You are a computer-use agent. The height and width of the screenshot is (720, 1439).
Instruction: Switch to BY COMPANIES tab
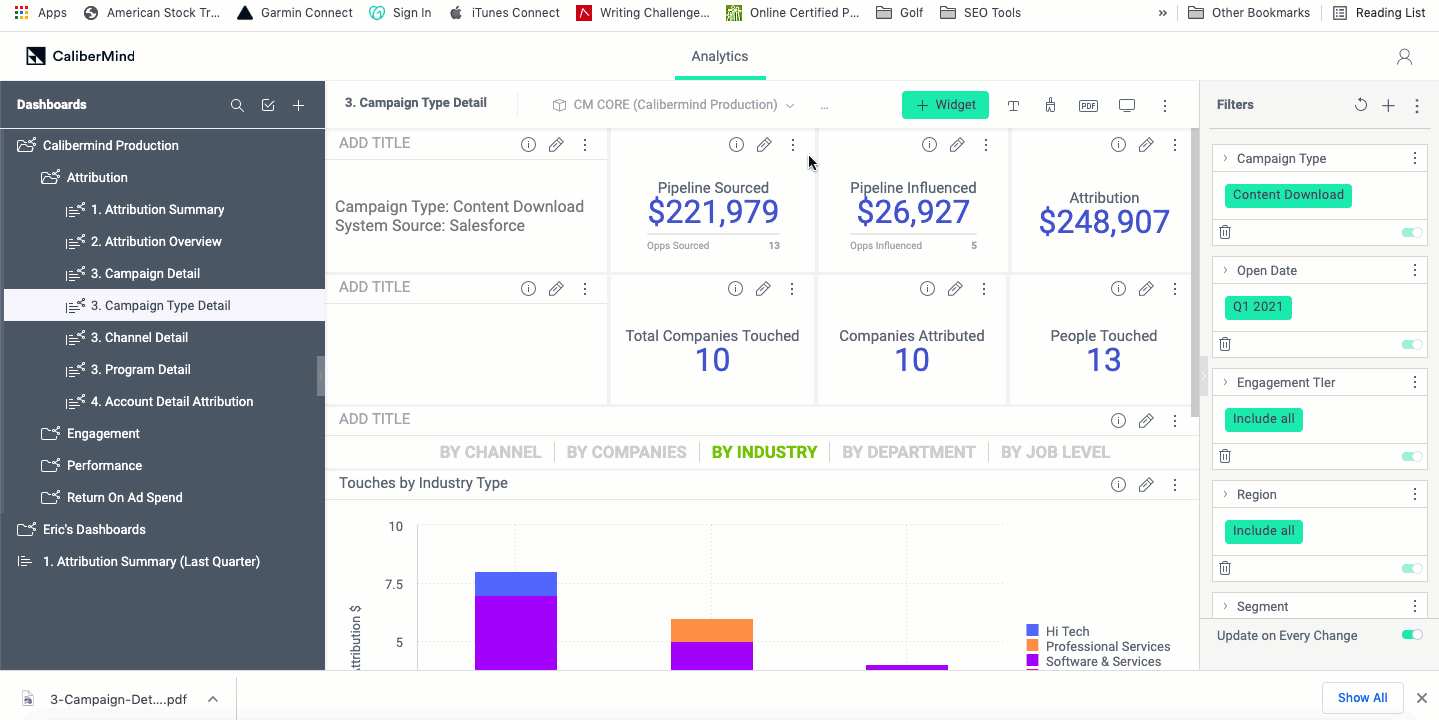click(626, 452)
